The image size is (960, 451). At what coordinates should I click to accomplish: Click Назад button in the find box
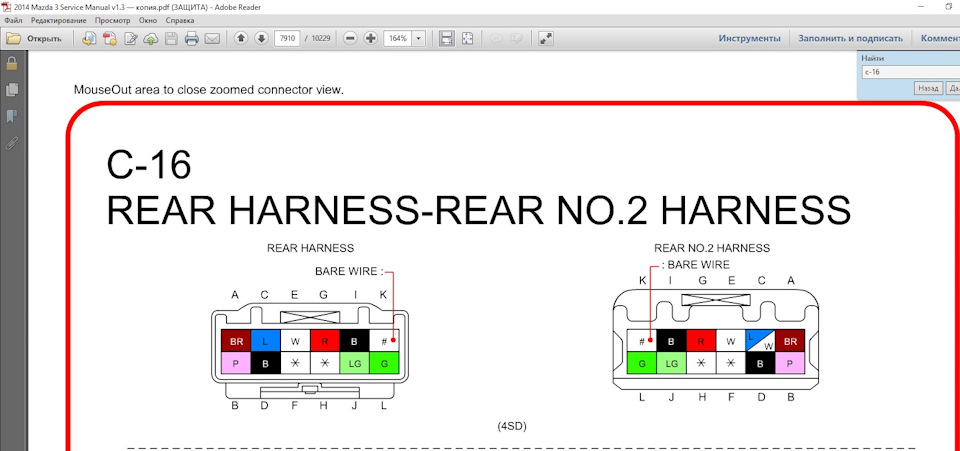coord(928,88)
